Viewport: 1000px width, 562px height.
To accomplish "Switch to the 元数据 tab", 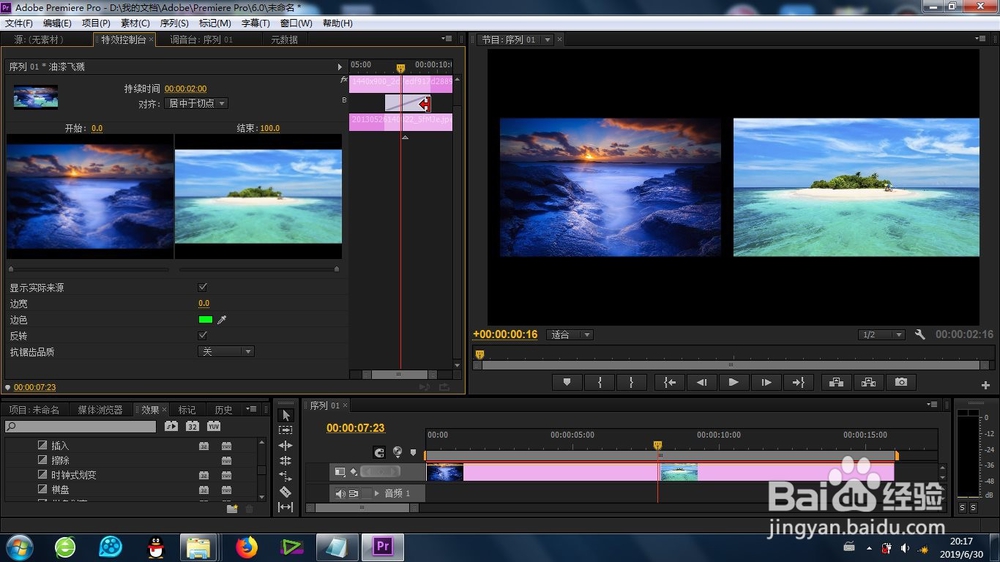I will 284,40.
